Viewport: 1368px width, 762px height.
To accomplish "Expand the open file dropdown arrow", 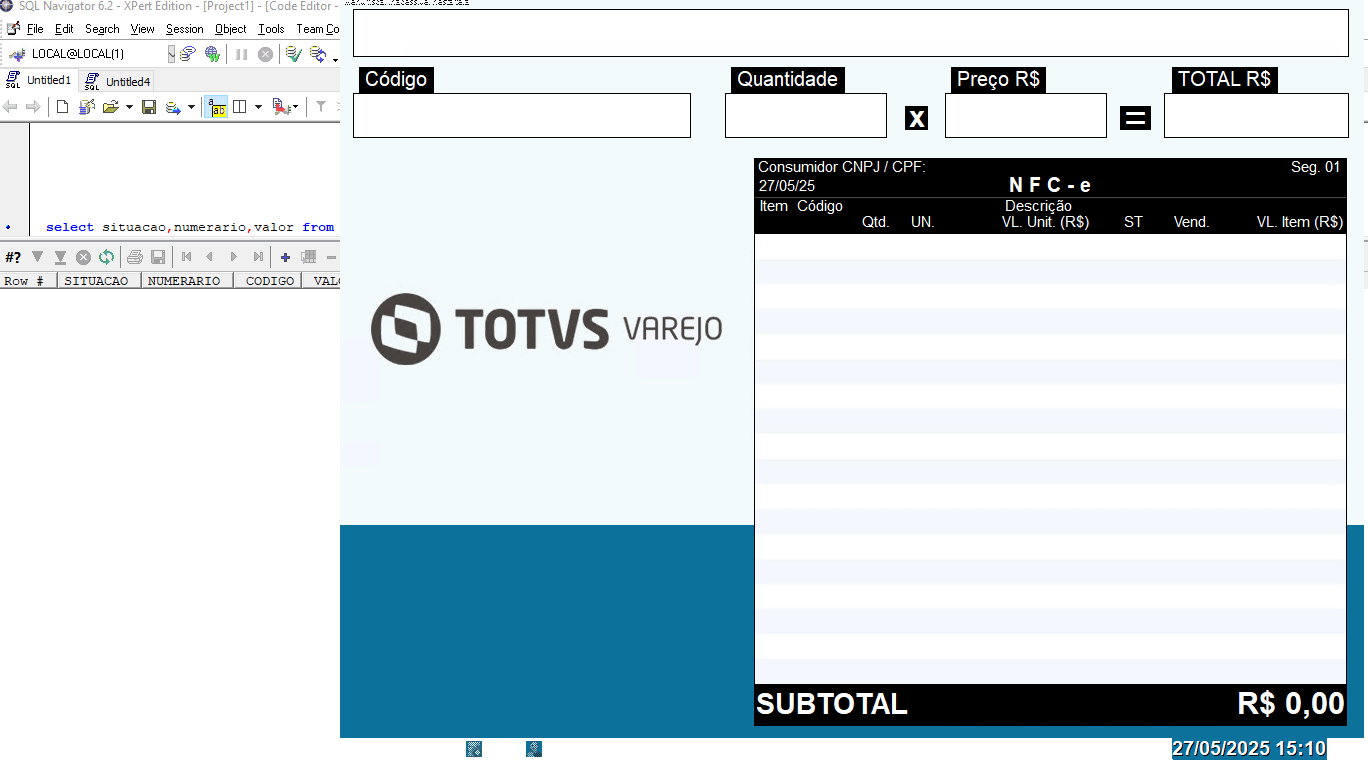I will pos(129,107).
